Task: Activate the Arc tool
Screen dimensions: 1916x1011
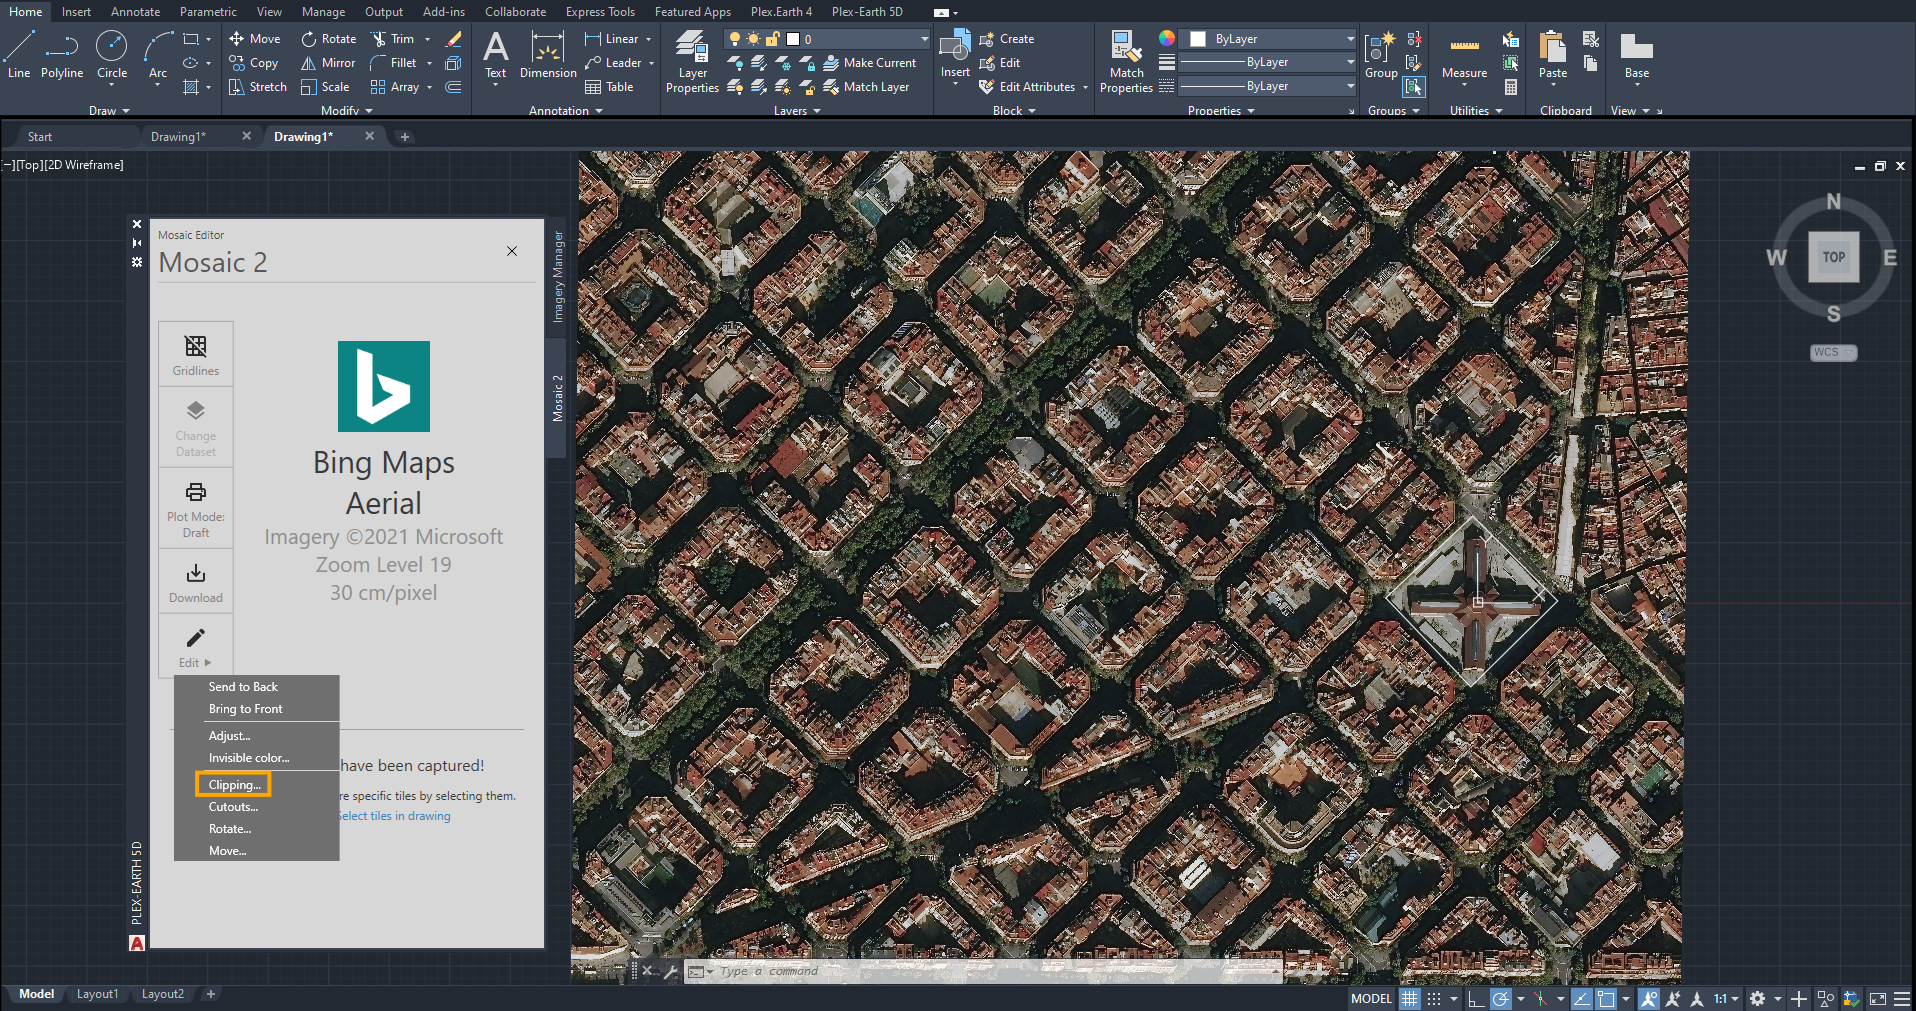Action: pyautogui.click(x=158, y=55)
